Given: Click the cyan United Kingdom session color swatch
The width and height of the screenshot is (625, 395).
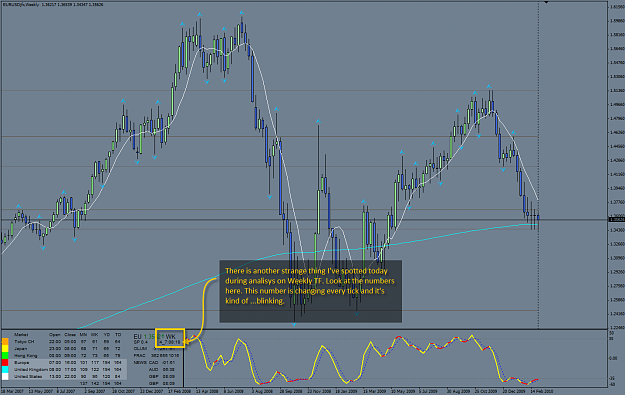Looking at the screenshot, I should click(5, 369).
